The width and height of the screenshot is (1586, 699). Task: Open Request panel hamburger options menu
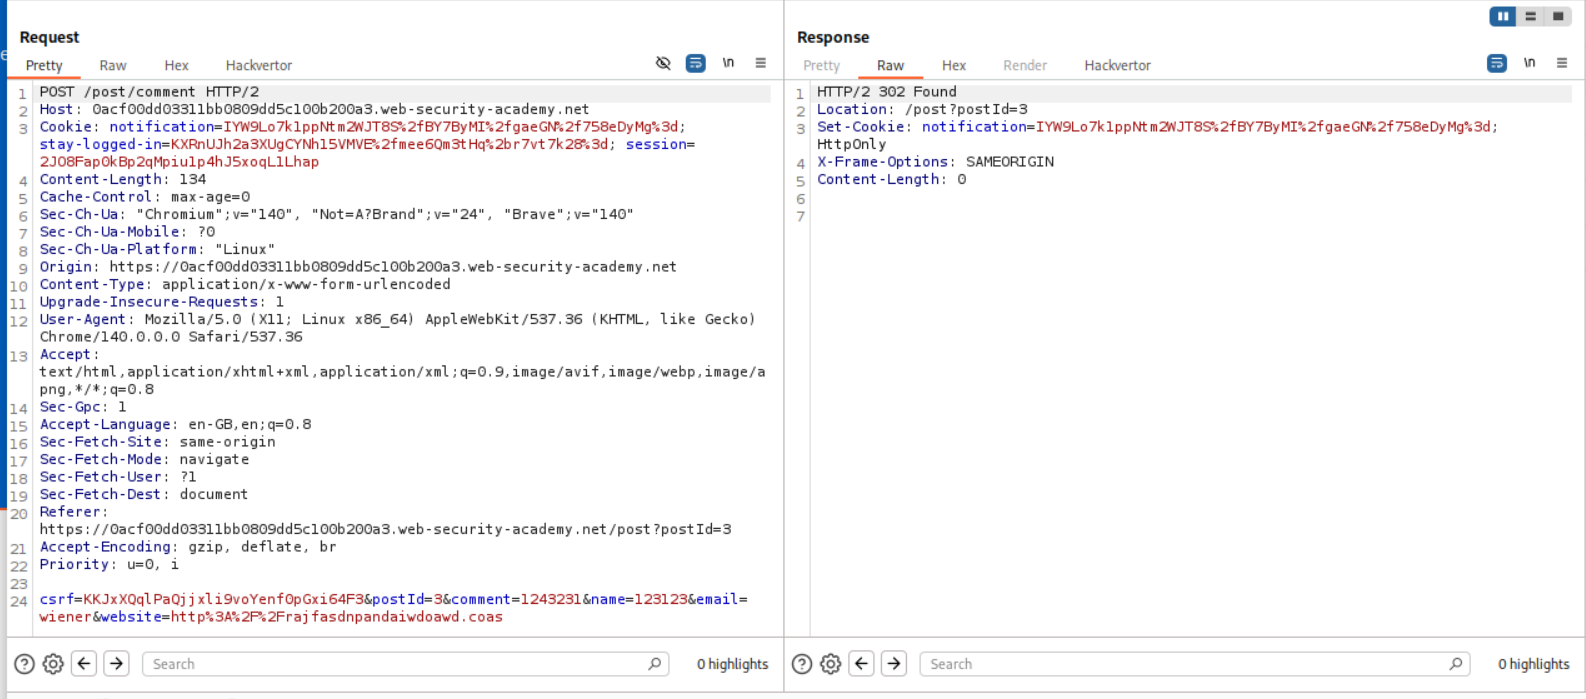pyautogui.click(x=761, y=63)
